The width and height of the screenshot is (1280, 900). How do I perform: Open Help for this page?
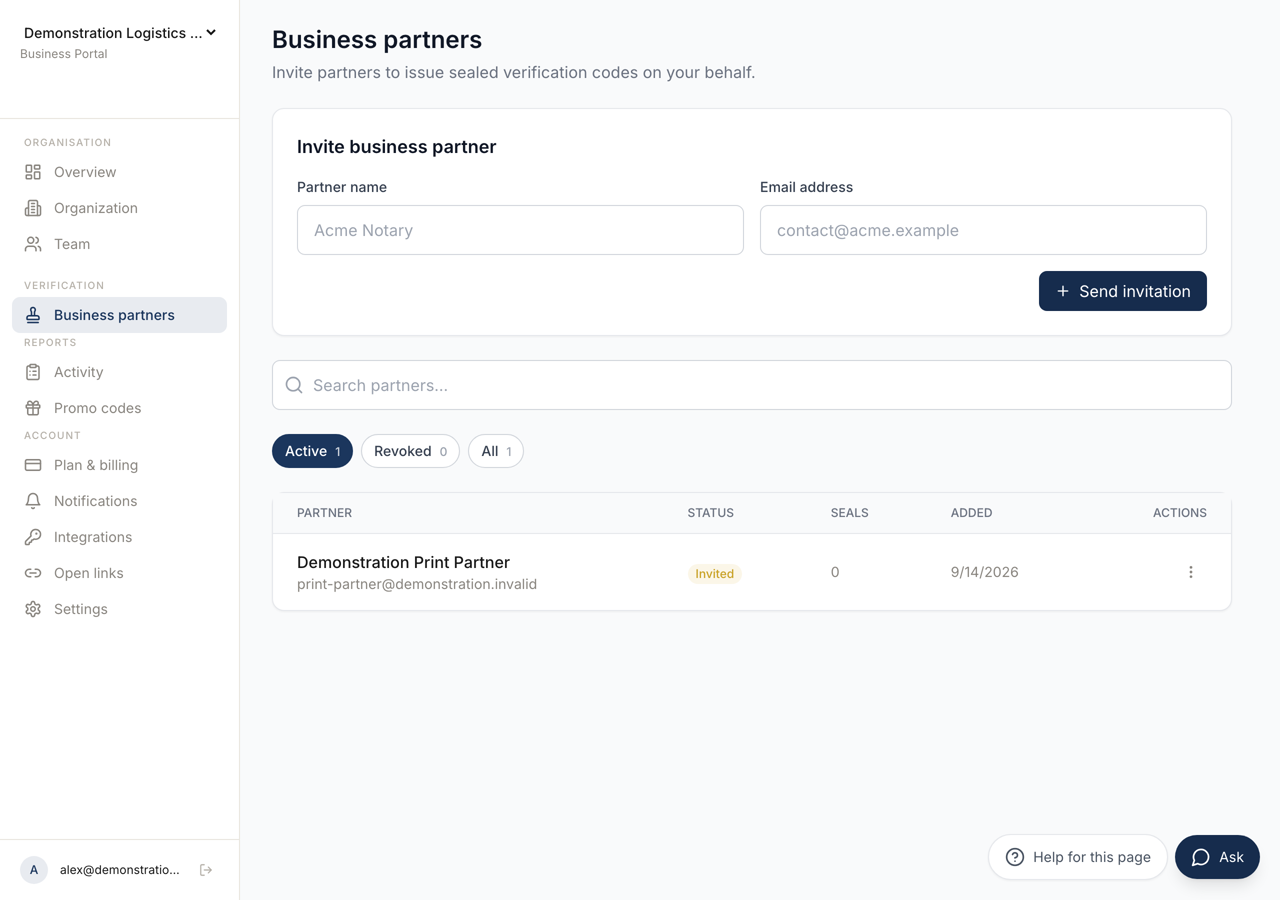coord(1078,857)
